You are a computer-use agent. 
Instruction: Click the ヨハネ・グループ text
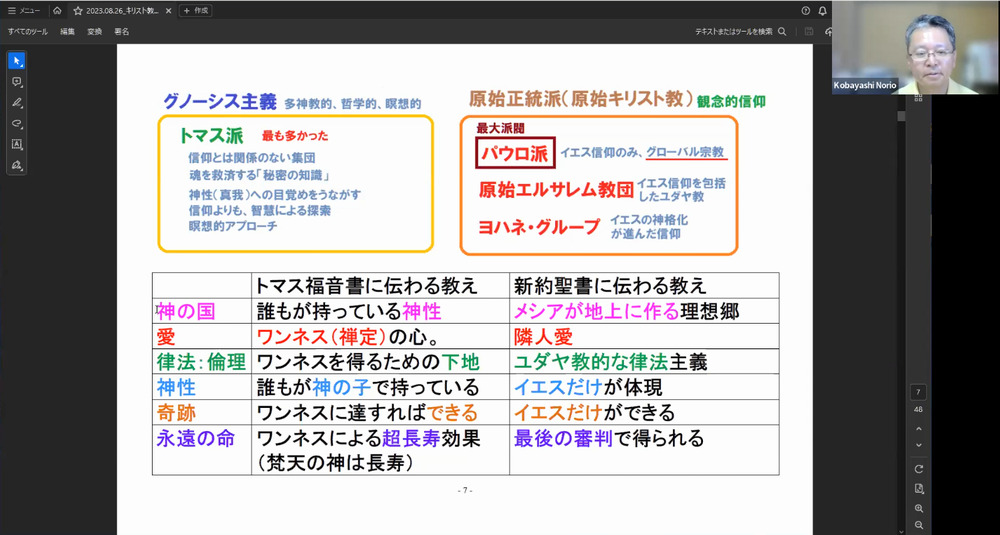click(540, 227)
